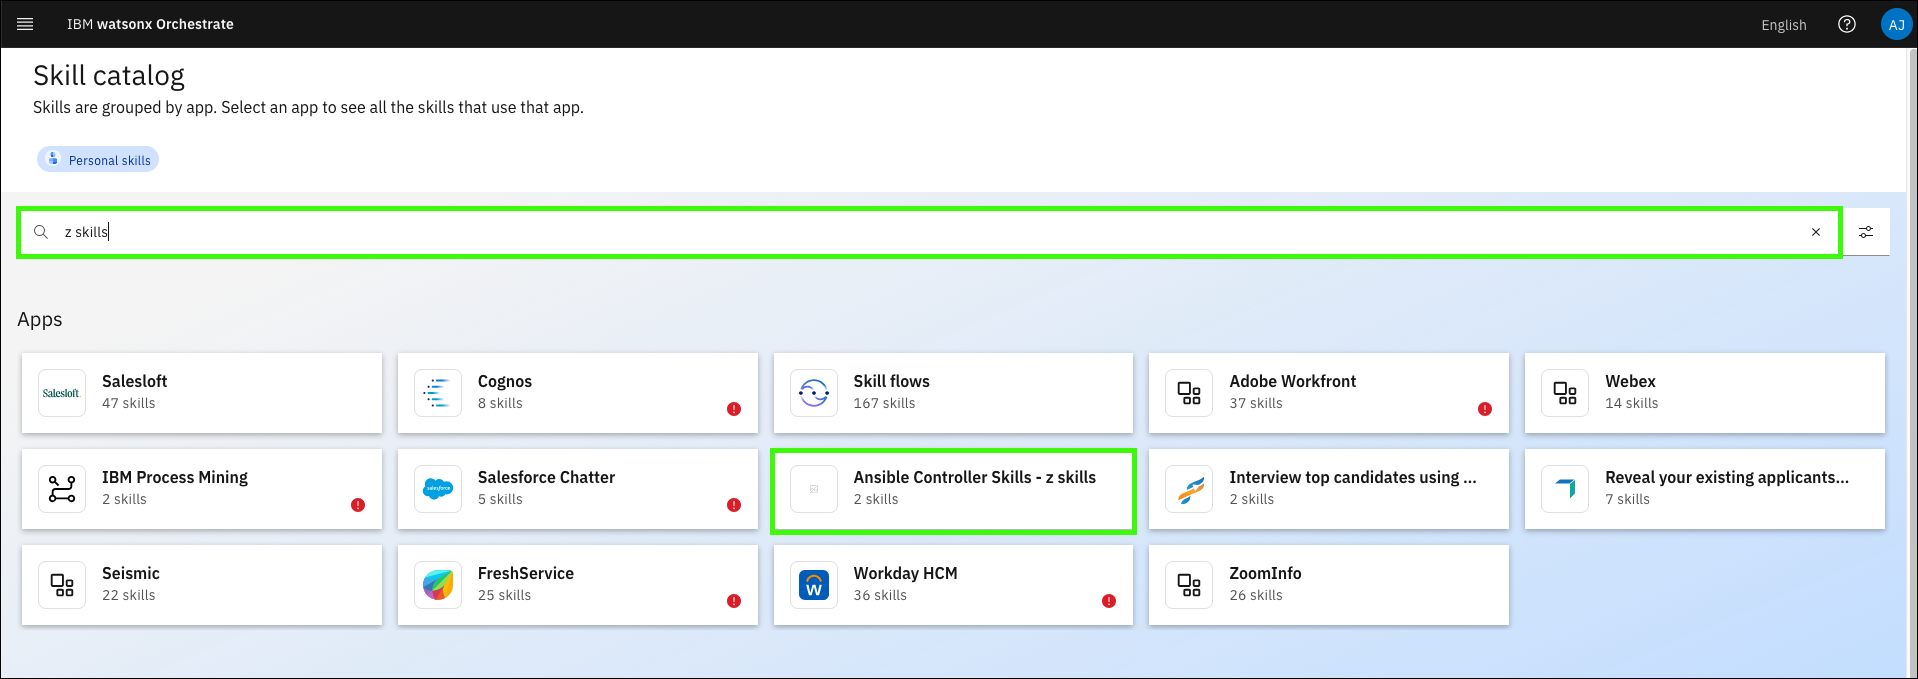
Task: Click the Cognos app logo icon
Action: point(438,393)
